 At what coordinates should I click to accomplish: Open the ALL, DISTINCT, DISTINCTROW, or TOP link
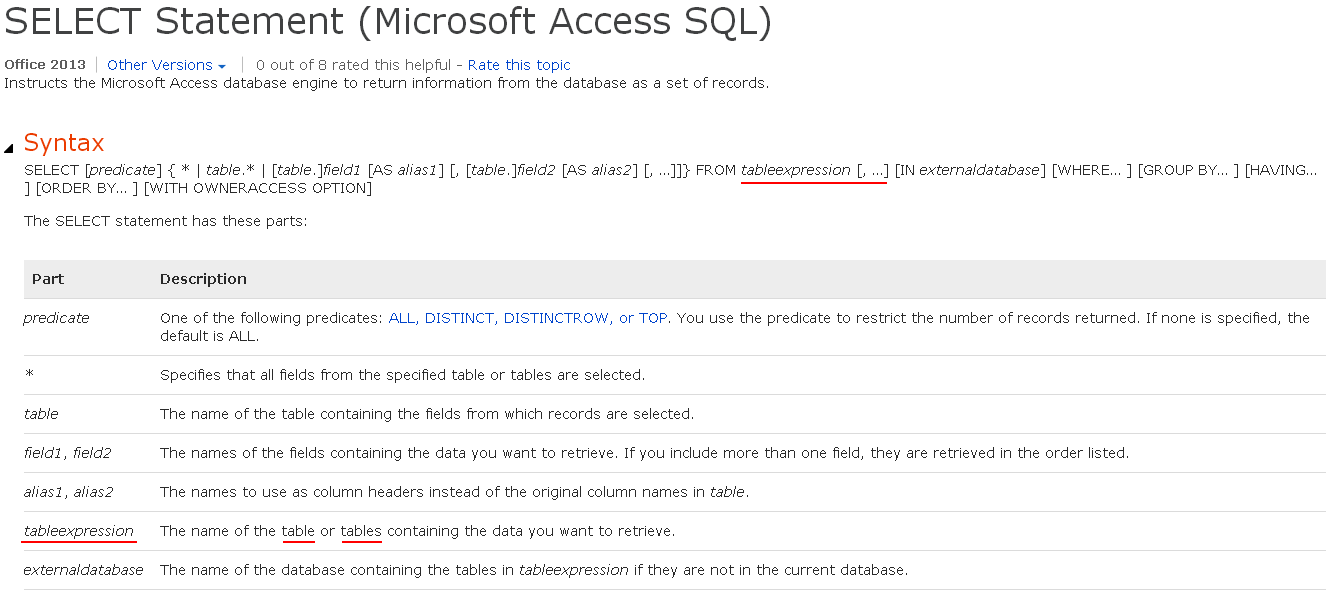(528, 318)
